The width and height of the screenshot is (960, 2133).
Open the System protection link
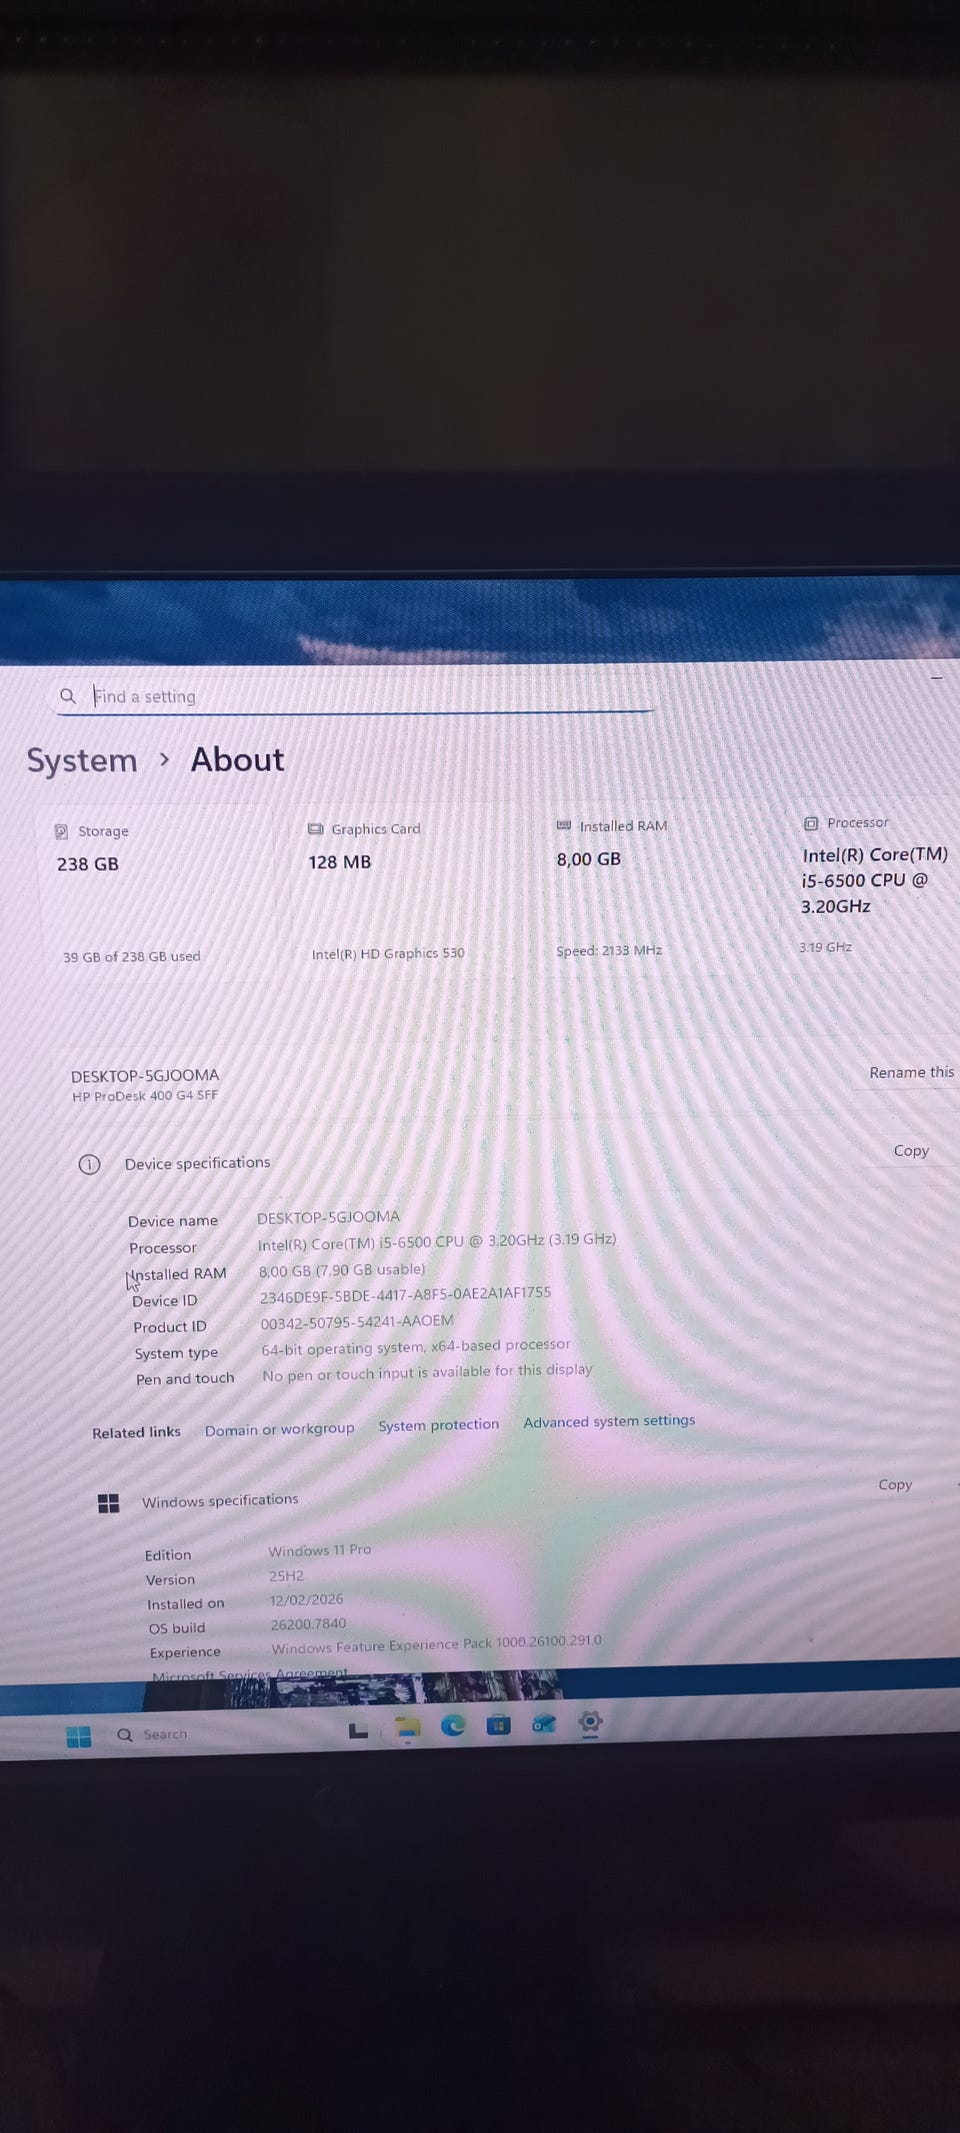coord(438,1425)
